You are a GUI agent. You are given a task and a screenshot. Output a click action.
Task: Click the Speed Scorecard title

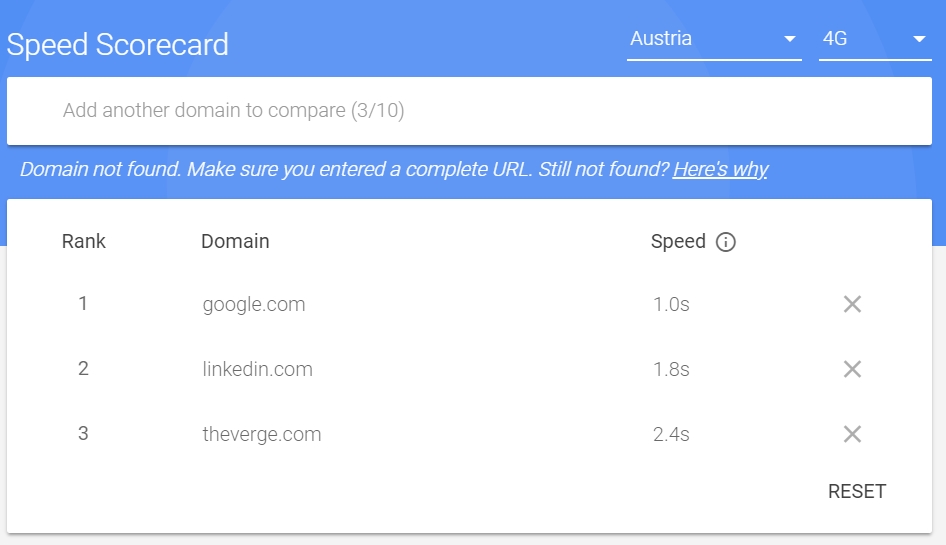[x=118, y=45]
